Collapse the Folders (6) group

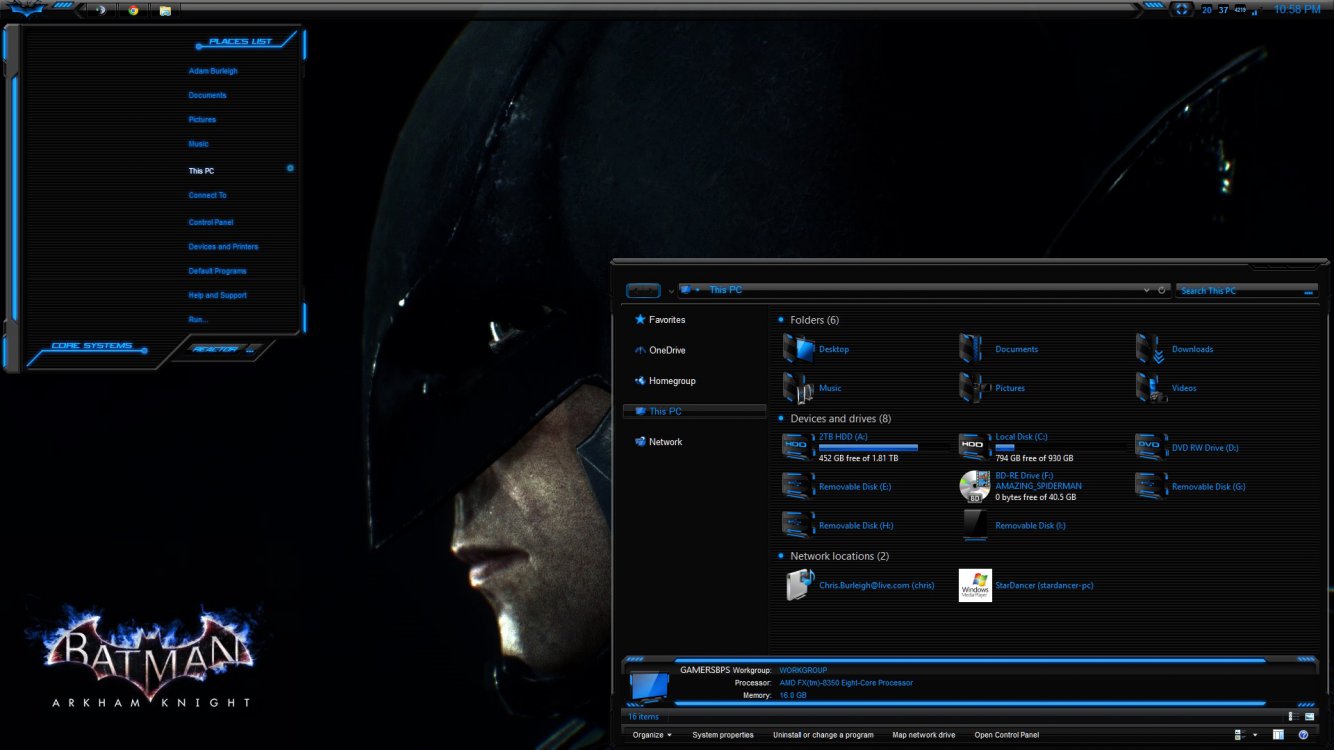(x=781, y=320)
